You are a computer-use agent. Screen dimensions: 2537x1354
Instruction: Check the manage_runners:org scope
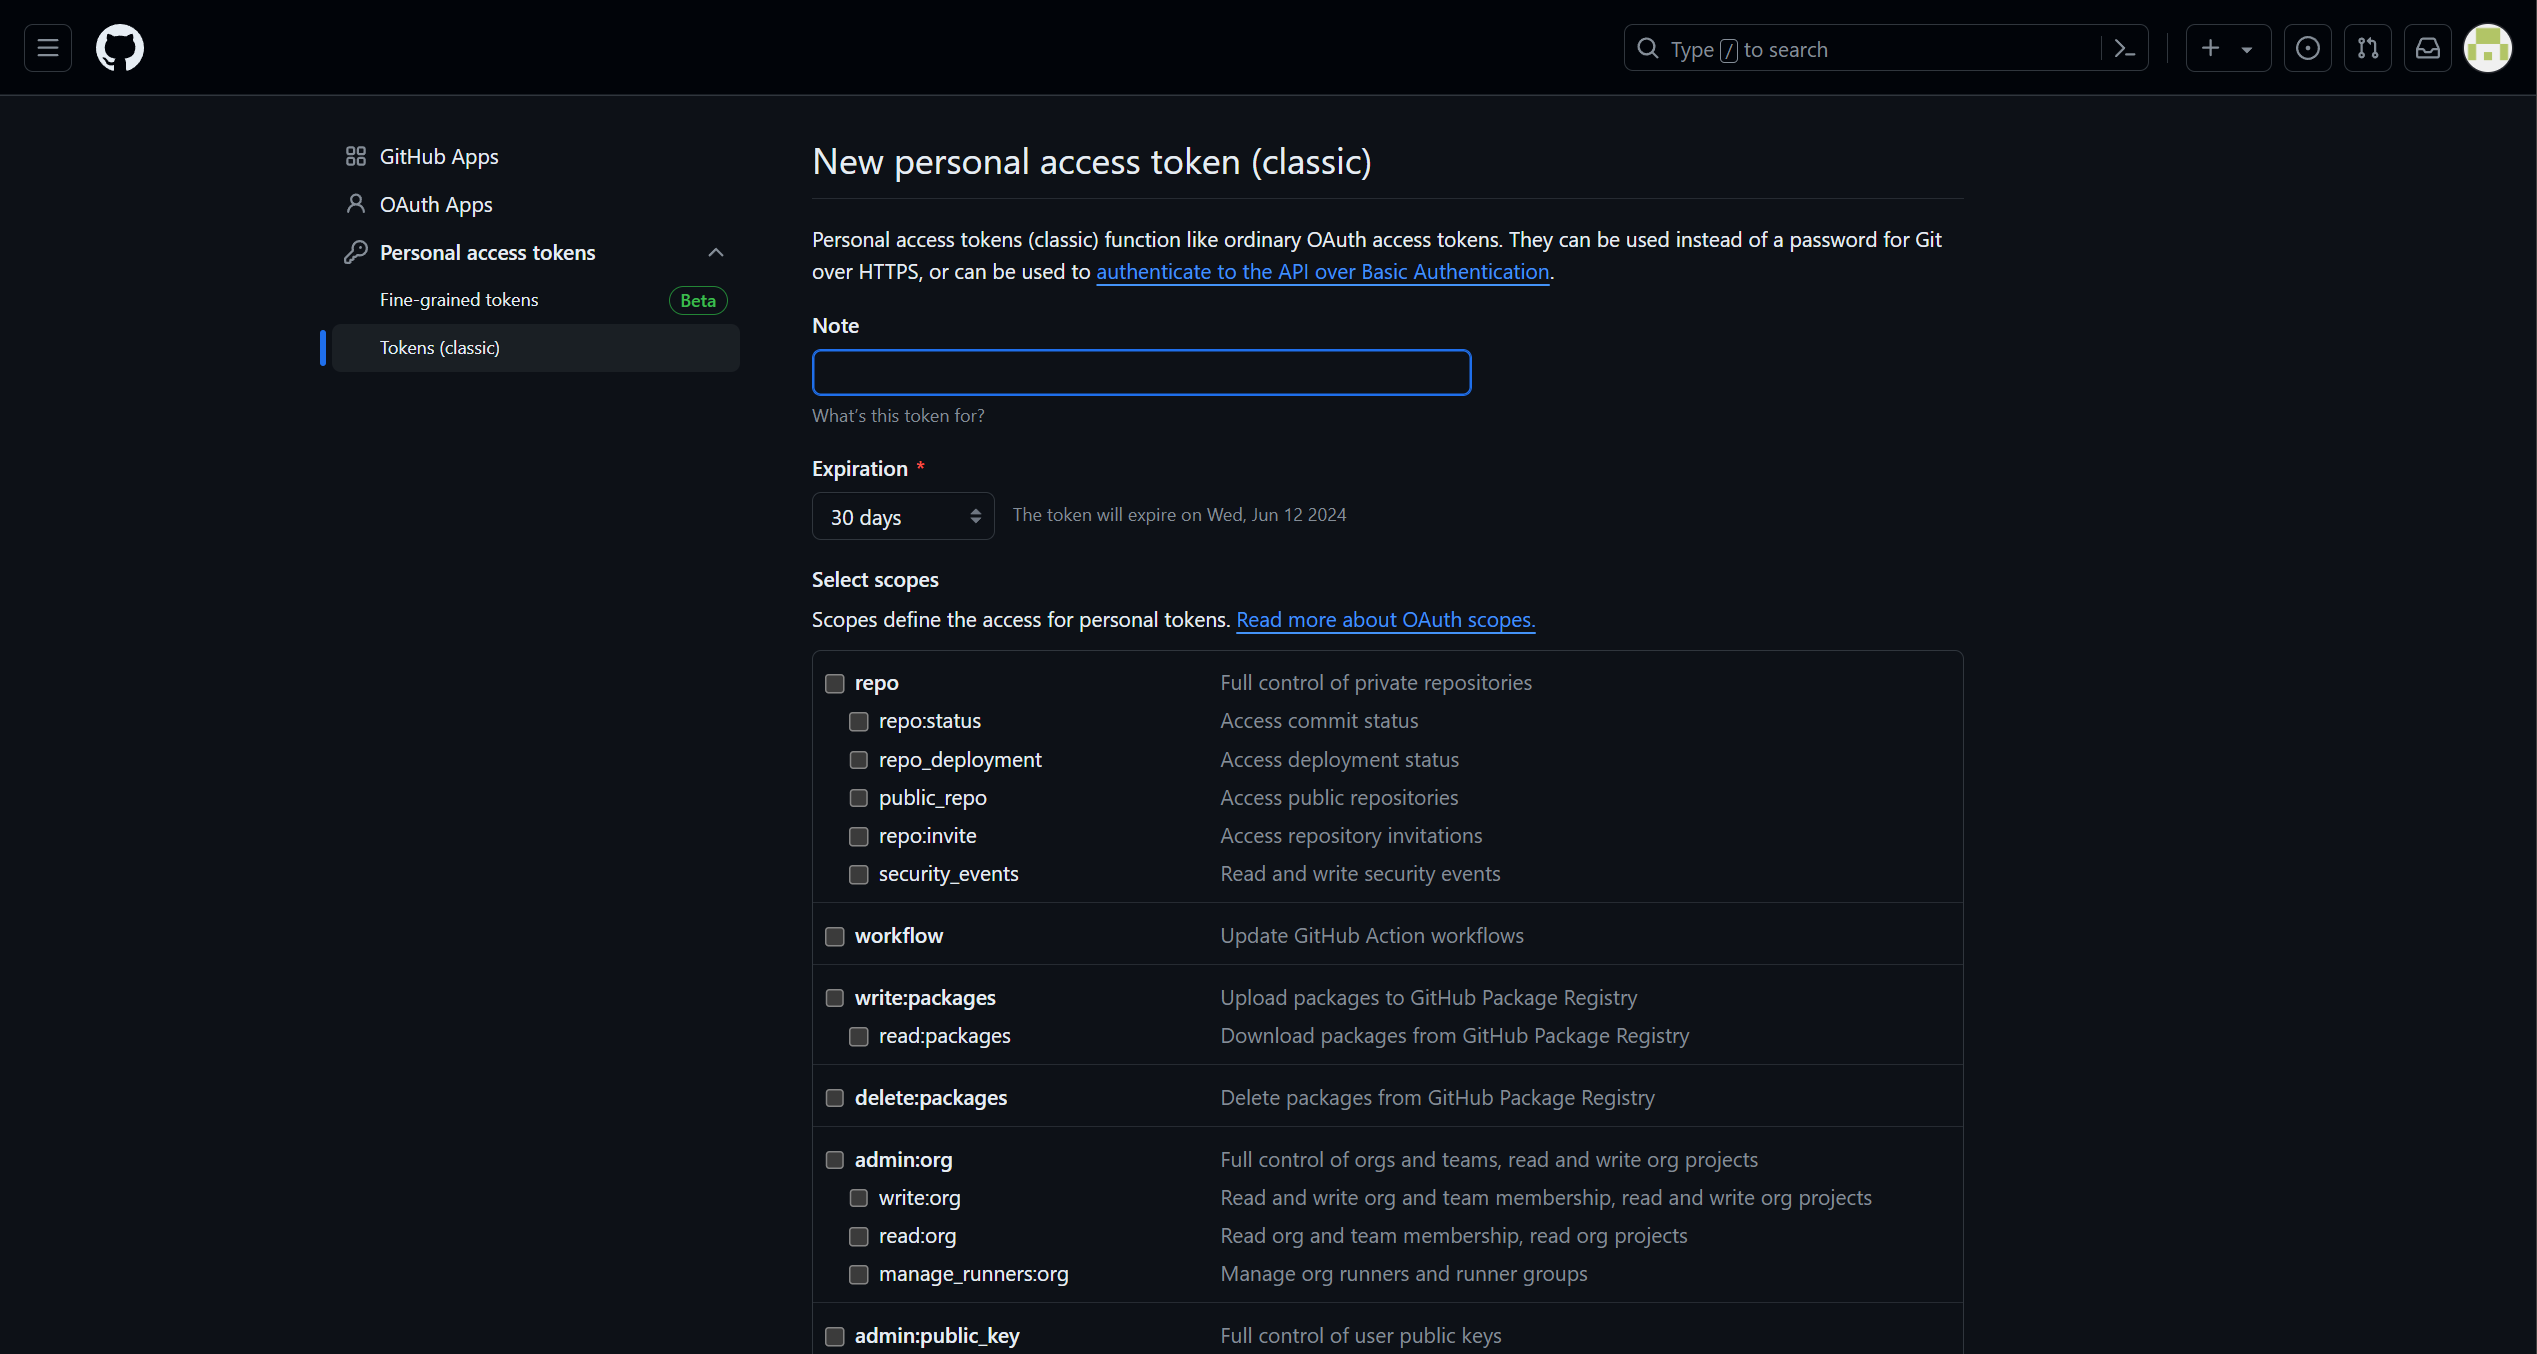coord(859,1274)
